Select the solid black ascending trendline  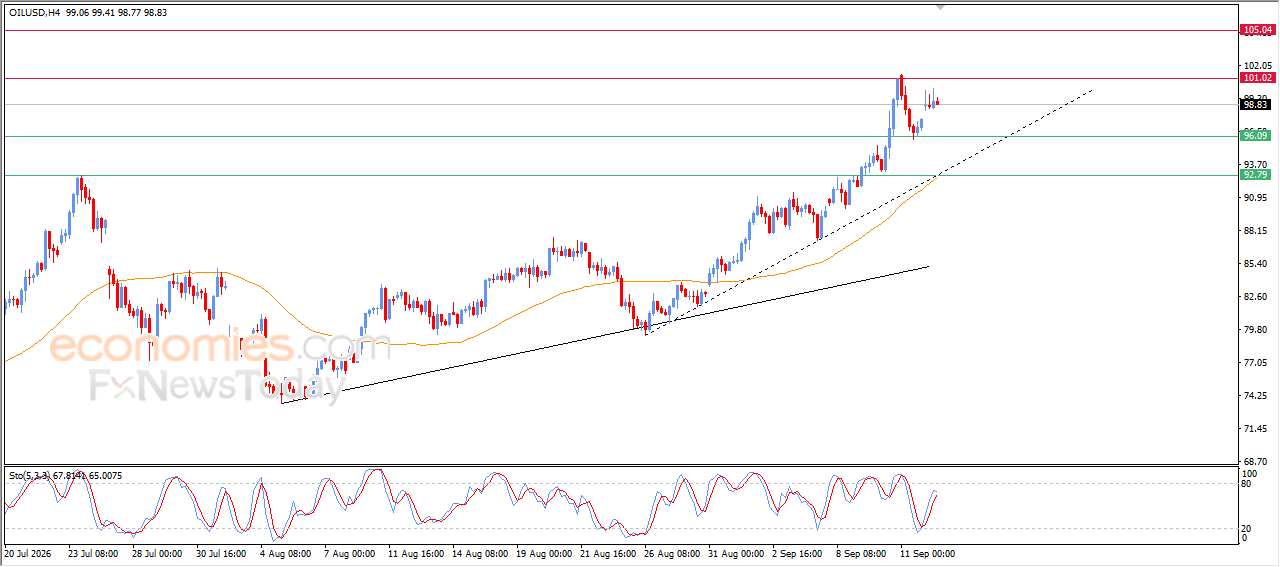pos(606,334)
